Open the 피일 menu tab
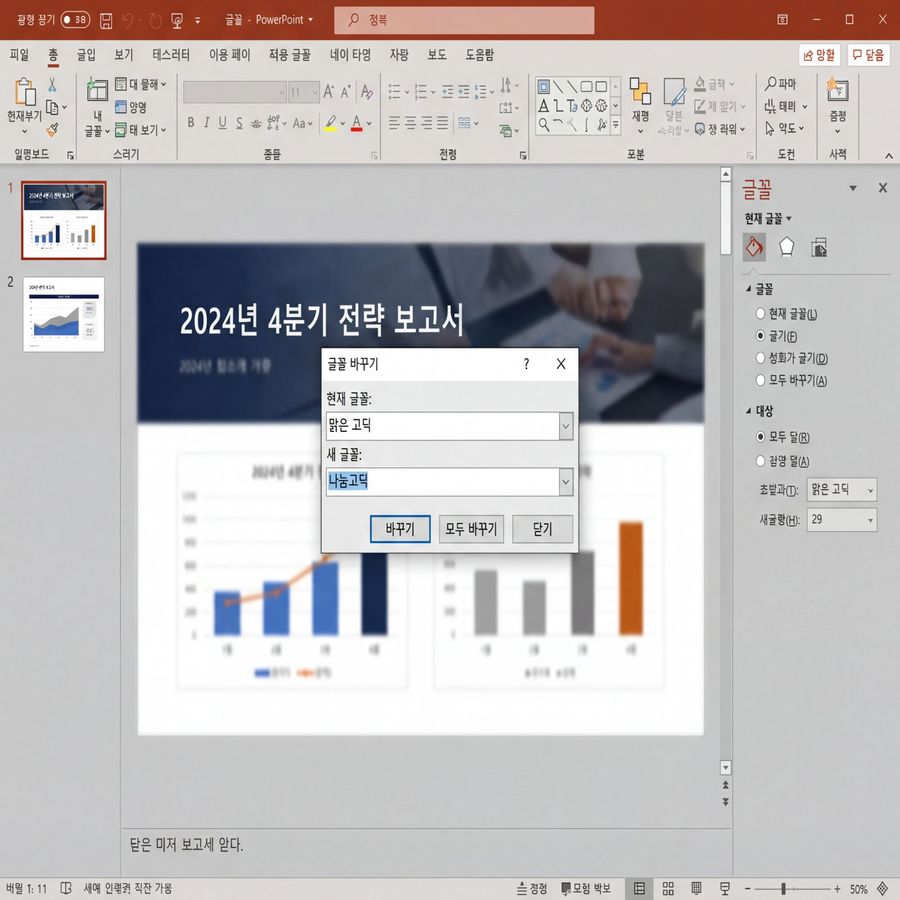 pyautogui.click(x=19, y=55)
